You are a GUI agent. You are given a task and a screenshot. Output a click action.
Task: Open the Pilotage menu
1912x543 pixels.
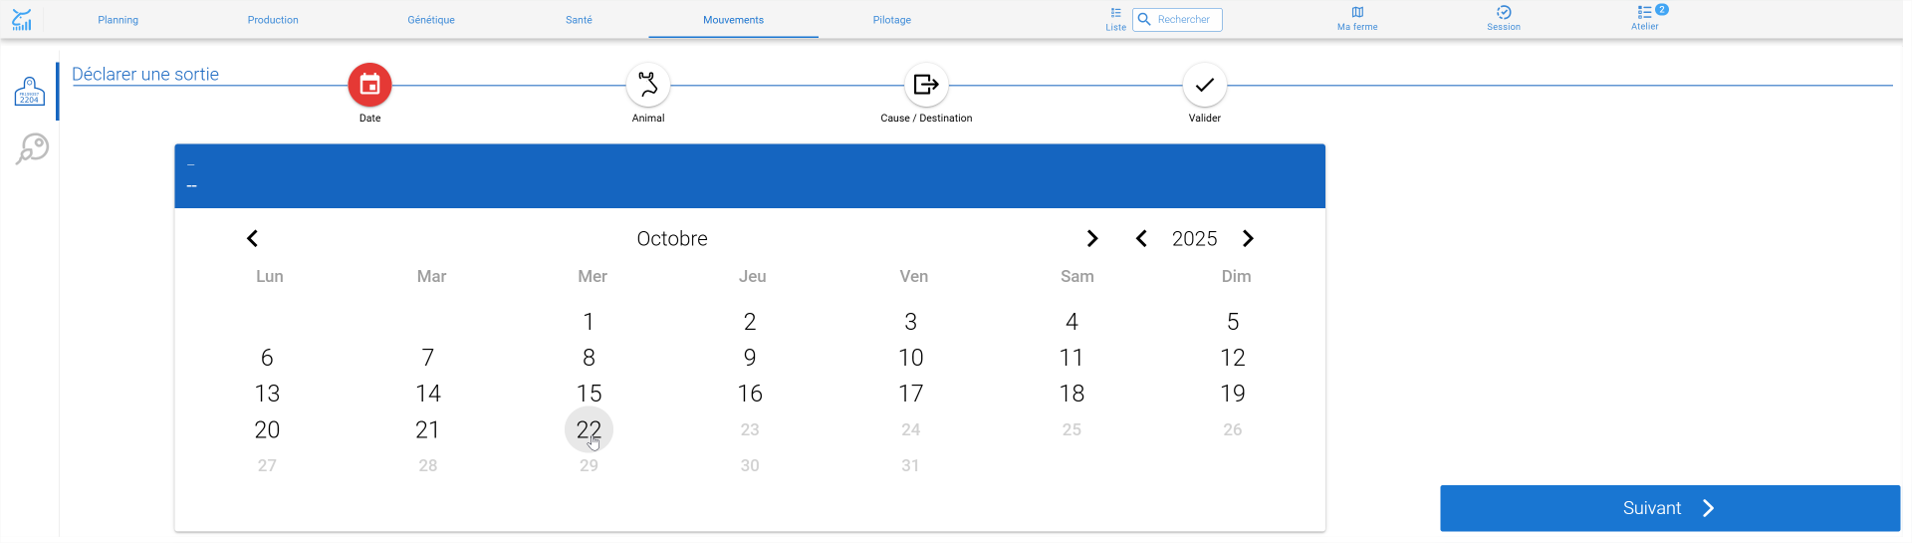(x=892, y=20)
